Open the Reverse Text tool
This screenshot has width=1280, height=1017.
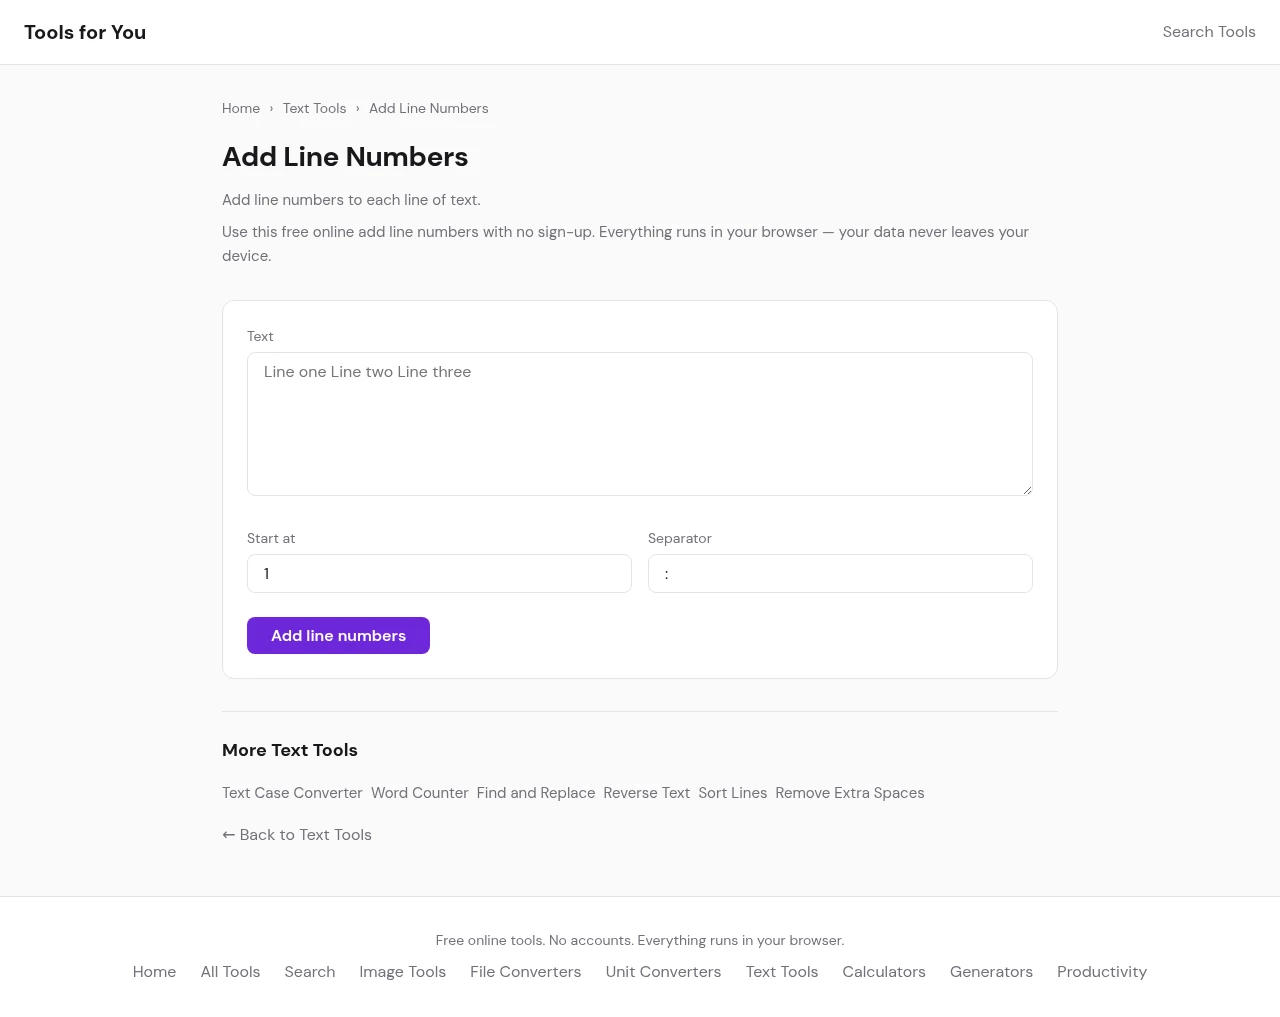(x=646, y=793)
